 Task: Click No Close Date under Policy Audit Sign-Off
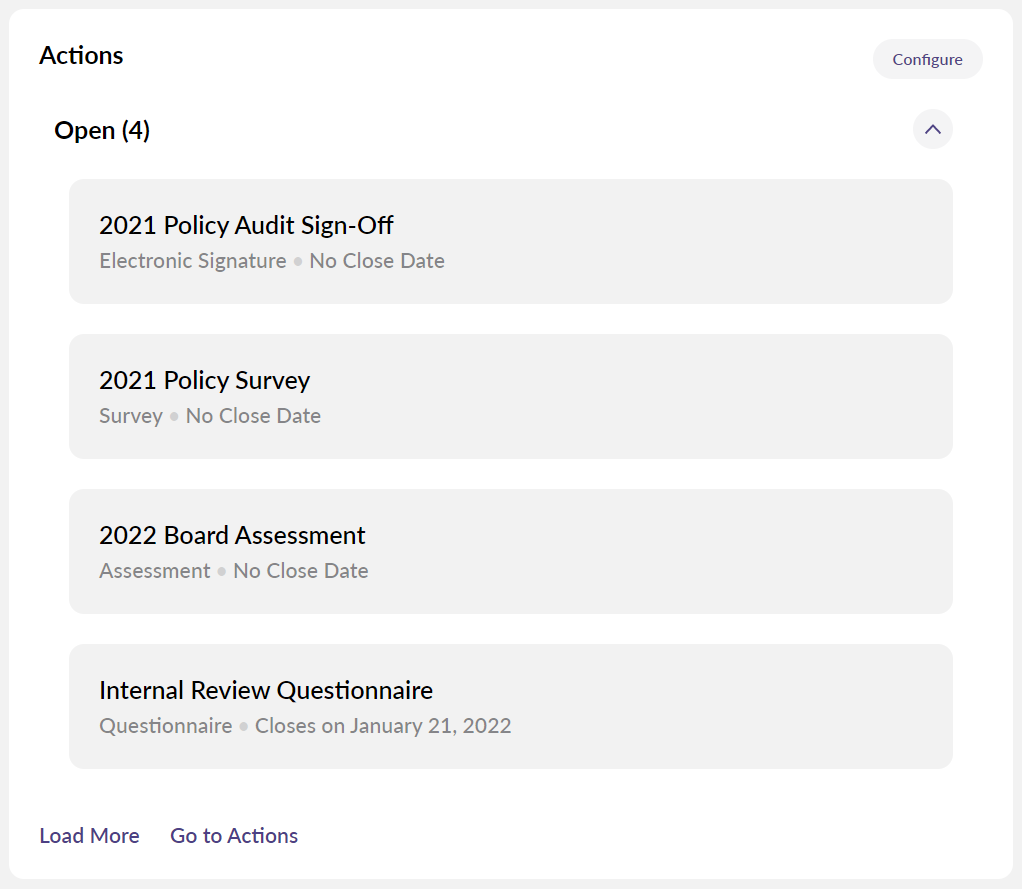point(377,261)
